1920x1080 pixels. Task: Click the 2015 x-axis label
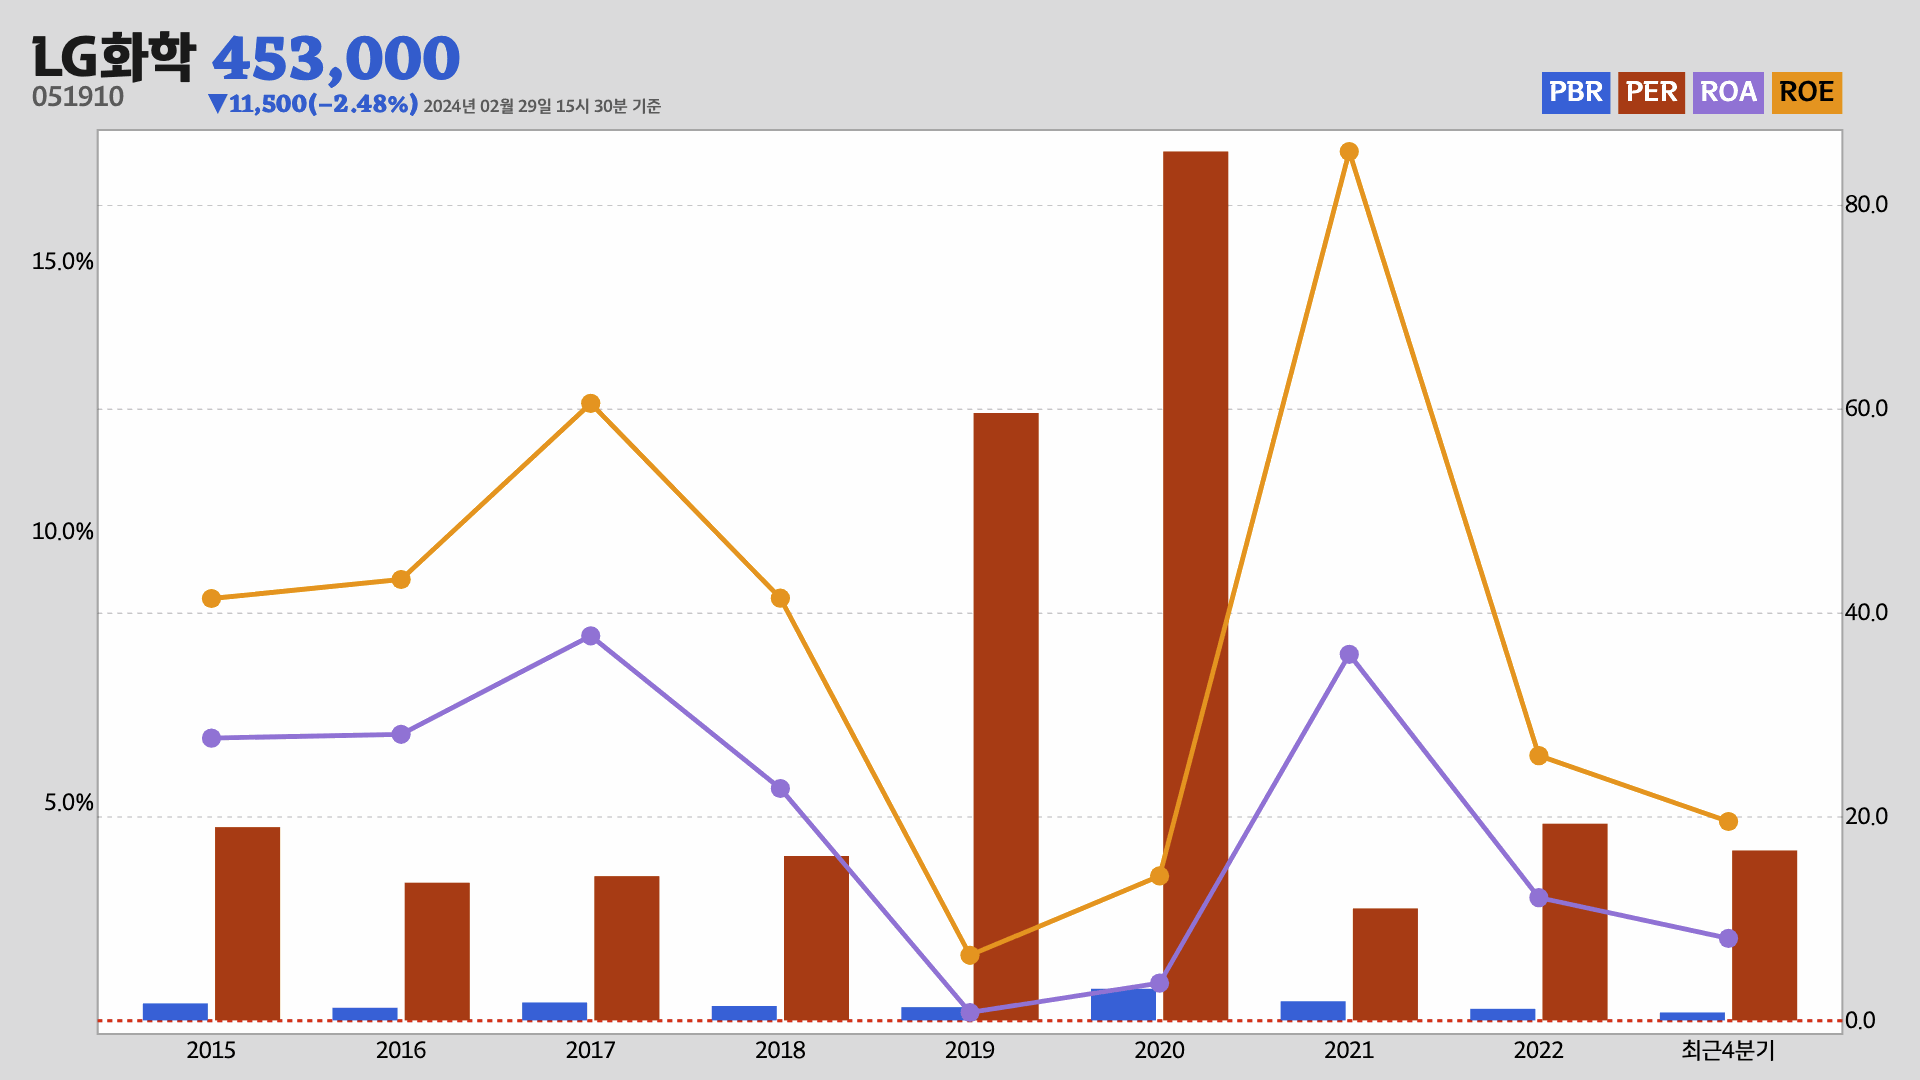point(211,1050)
